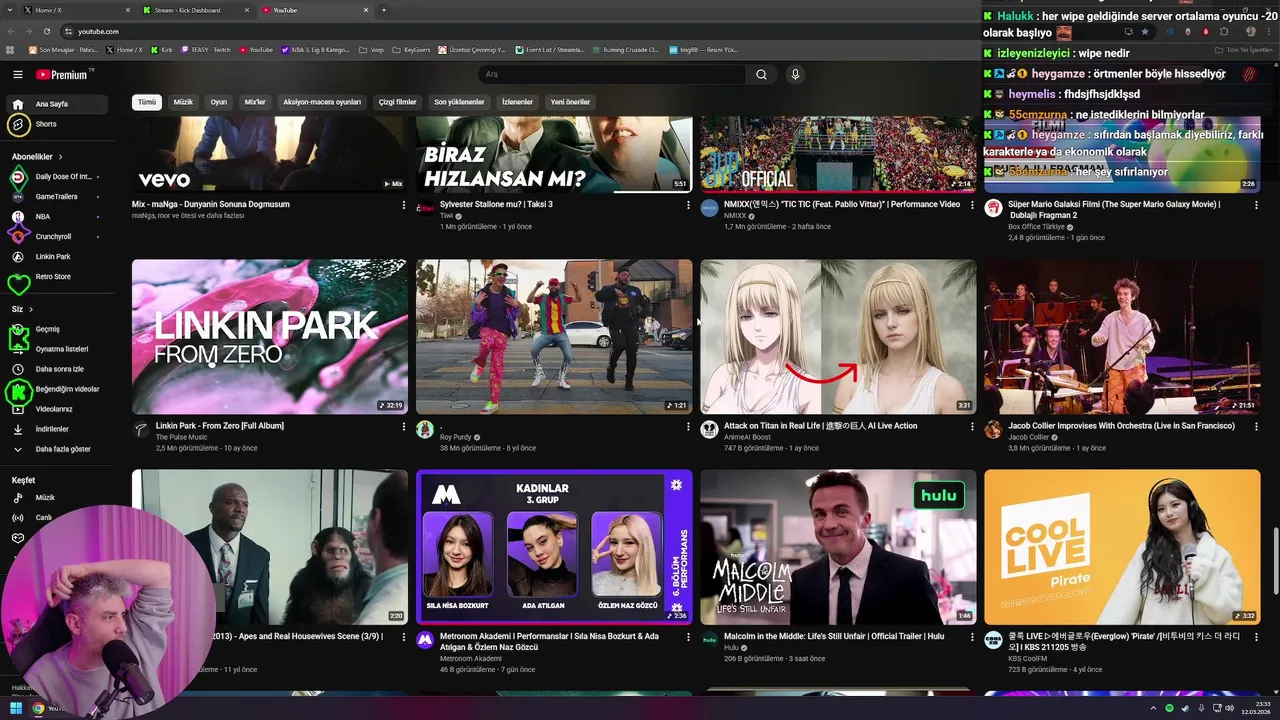The image size is (1280, 720).
Task: Open browser tab search dropdown arrow
Action: 12,10
